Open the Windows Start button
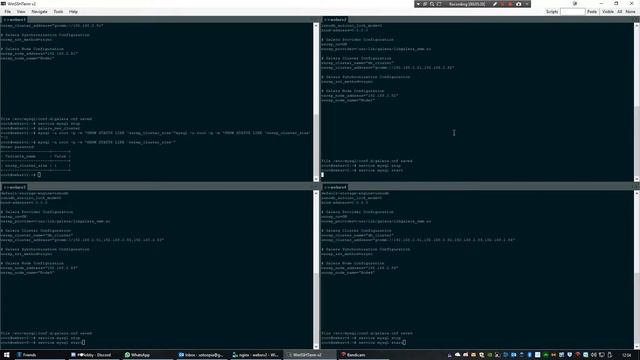640x360 pixels. [6, 355]
